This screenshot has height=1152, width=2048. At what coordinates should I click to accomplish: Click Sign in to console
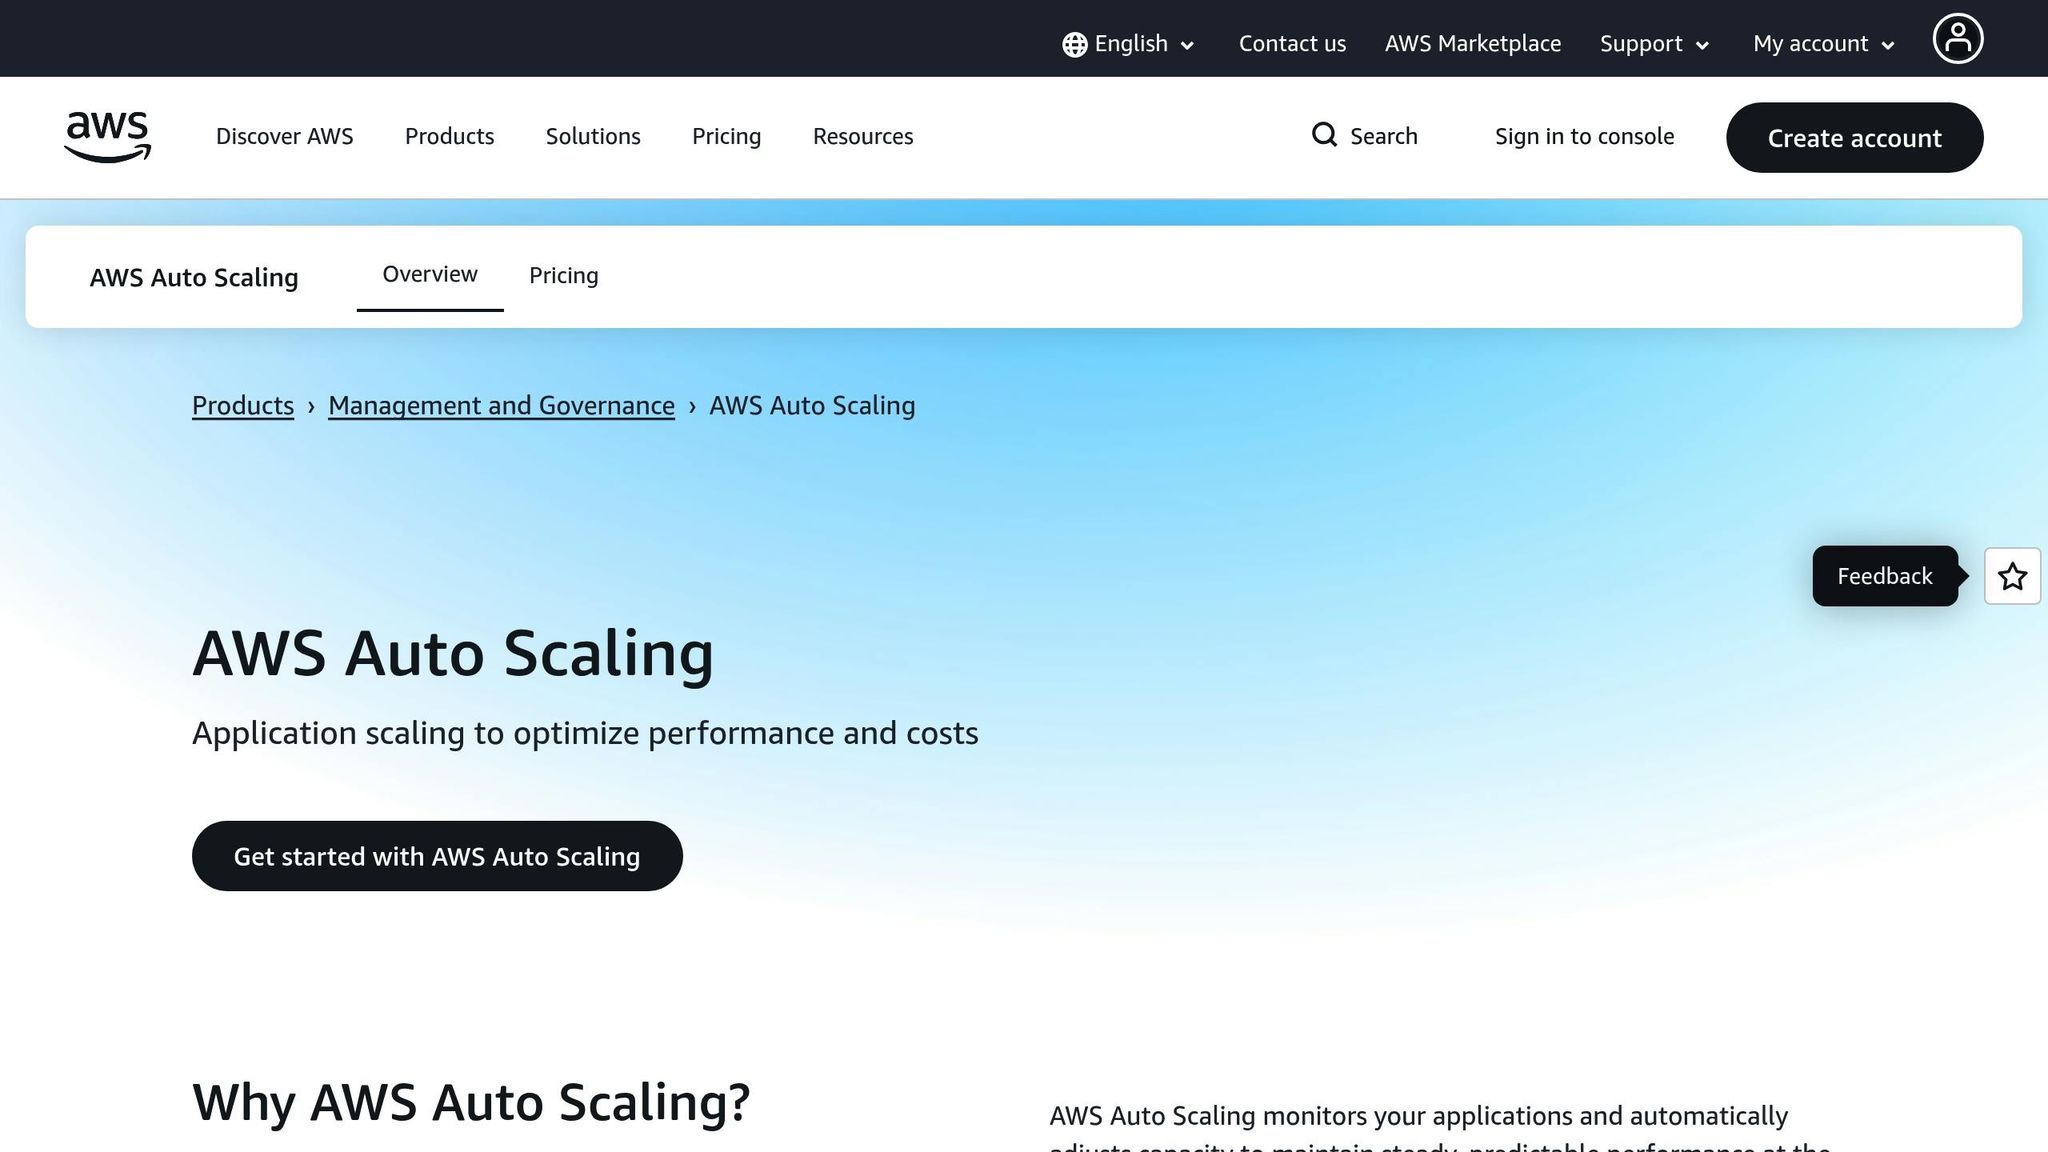click(1584, 136)
